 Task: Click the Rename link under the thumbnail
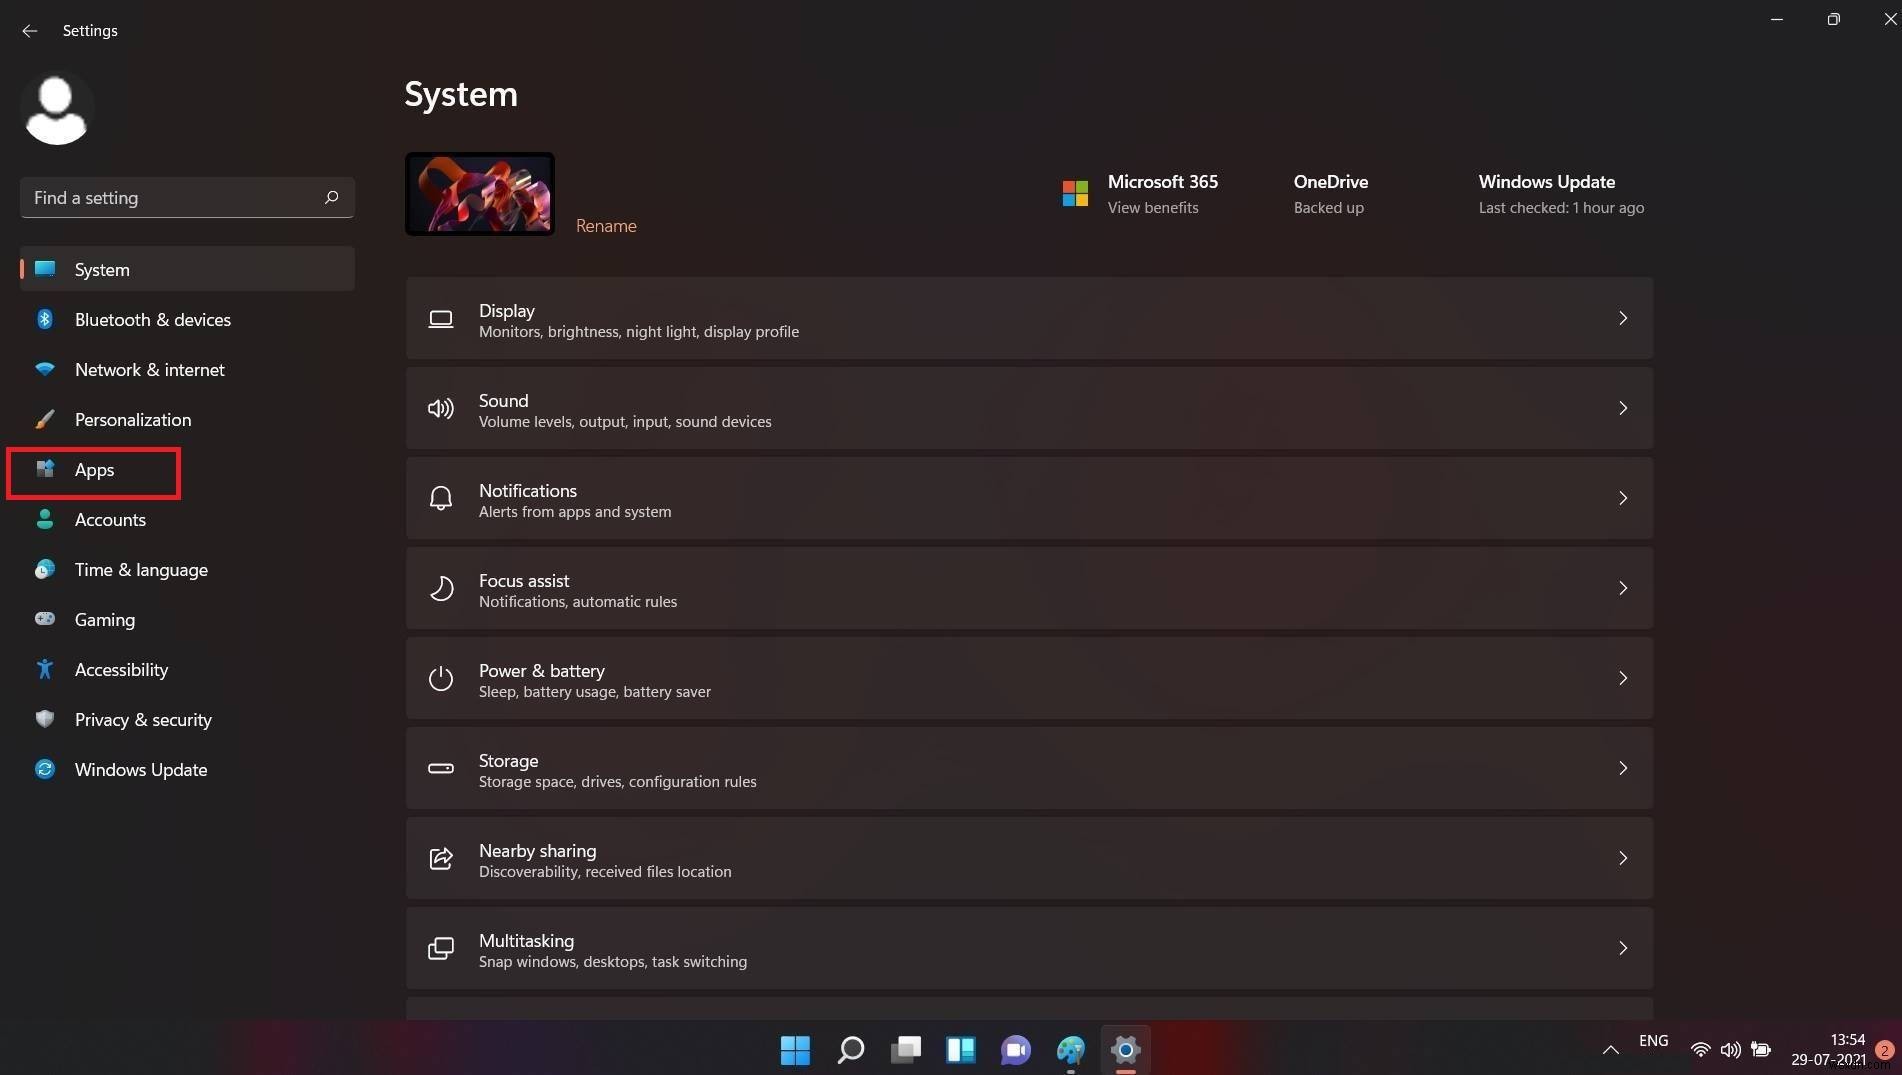[606, 225]
